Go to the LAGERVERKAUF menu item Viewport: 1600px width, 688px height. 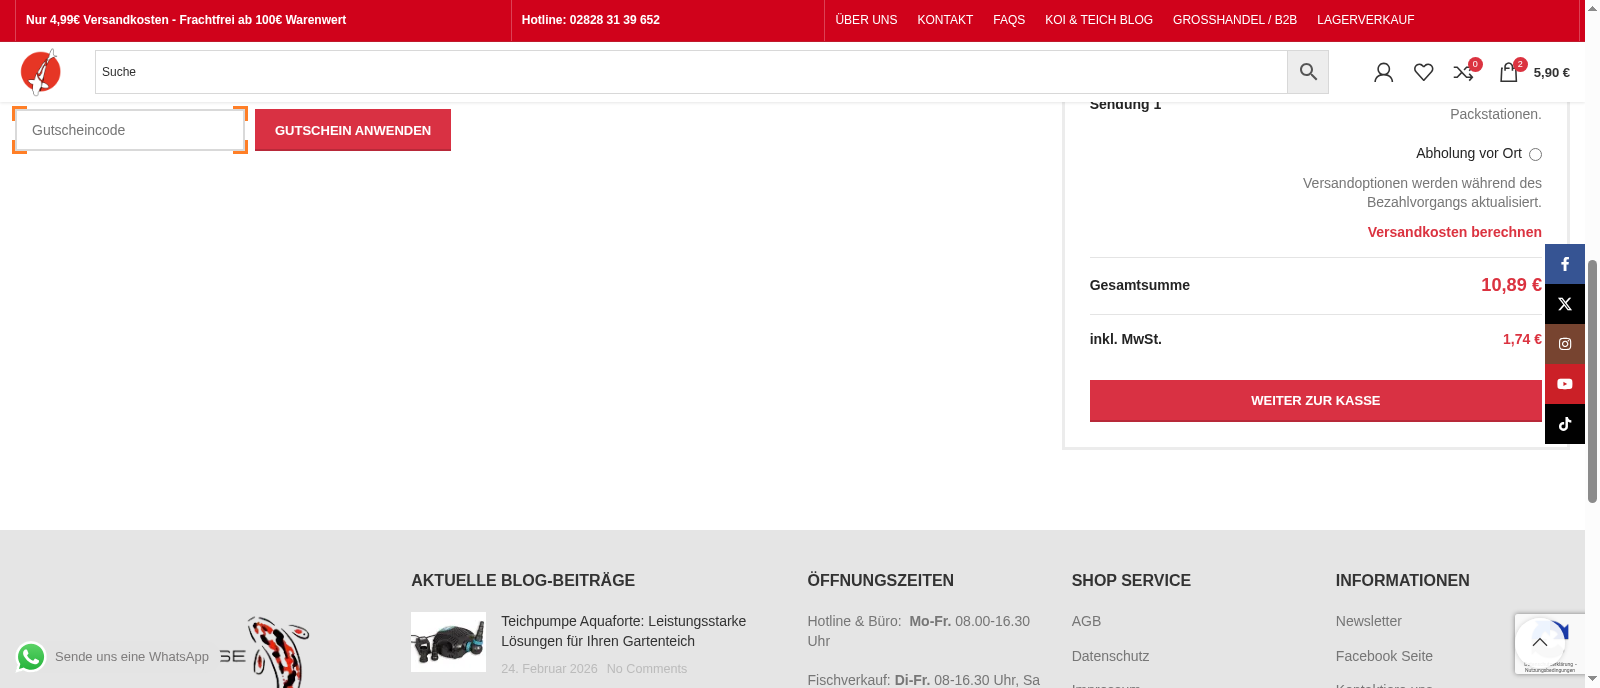pos(1365,20)
